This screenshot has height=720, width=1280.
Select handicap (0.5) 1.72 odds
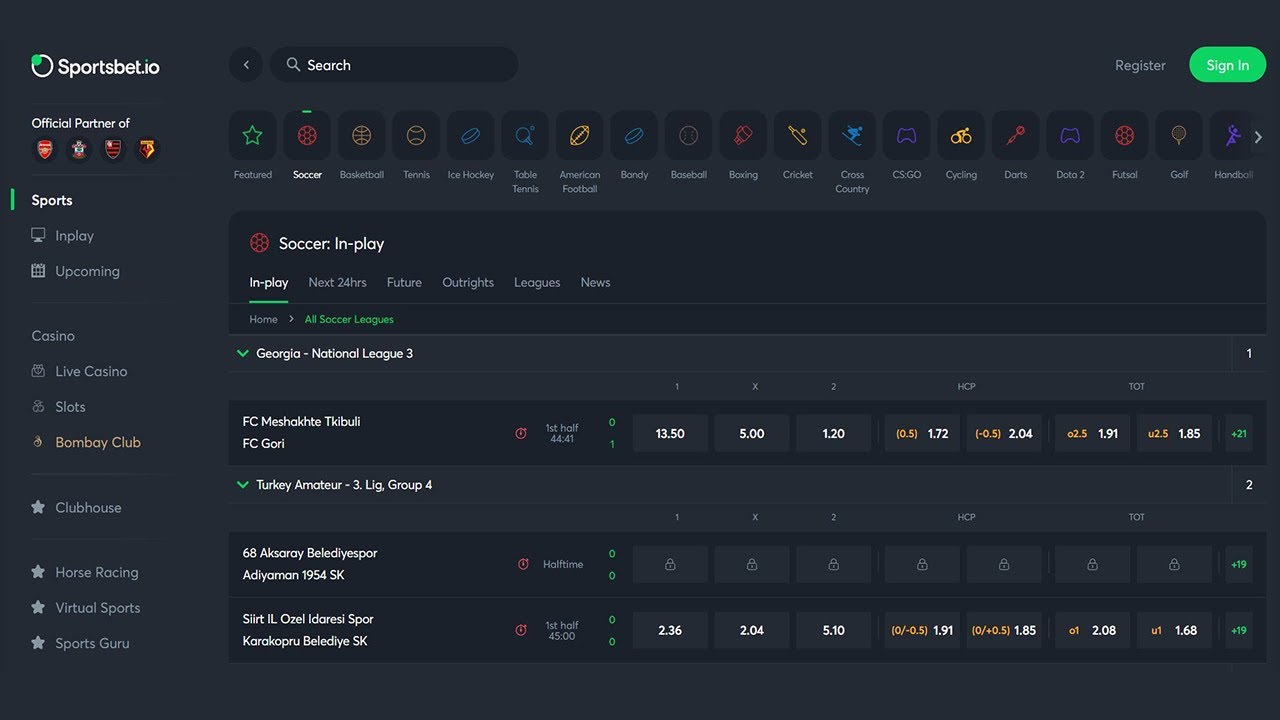tap(922, 434)
